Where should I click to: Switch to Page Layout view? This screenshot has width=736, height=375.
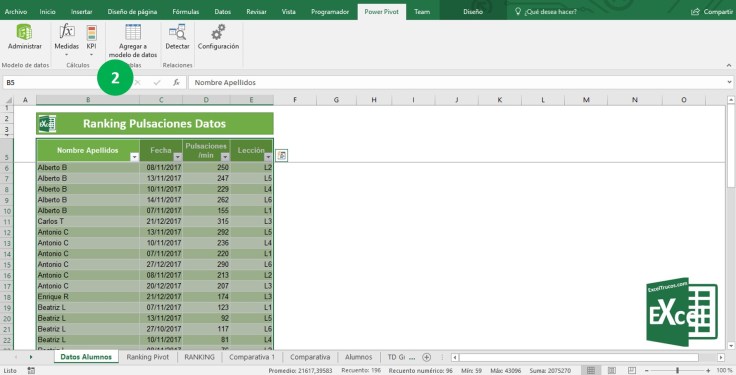pyautogui.click(x=612, y=371)
